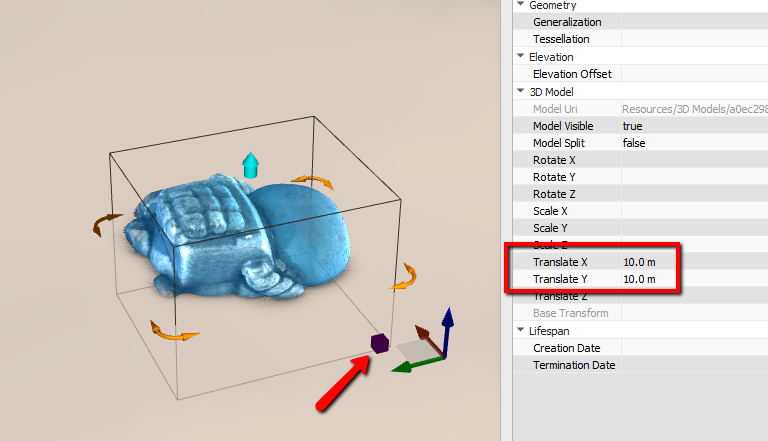Collapse the Elevation section
Screen dimensions: 768x441
(x=520, y=56)
